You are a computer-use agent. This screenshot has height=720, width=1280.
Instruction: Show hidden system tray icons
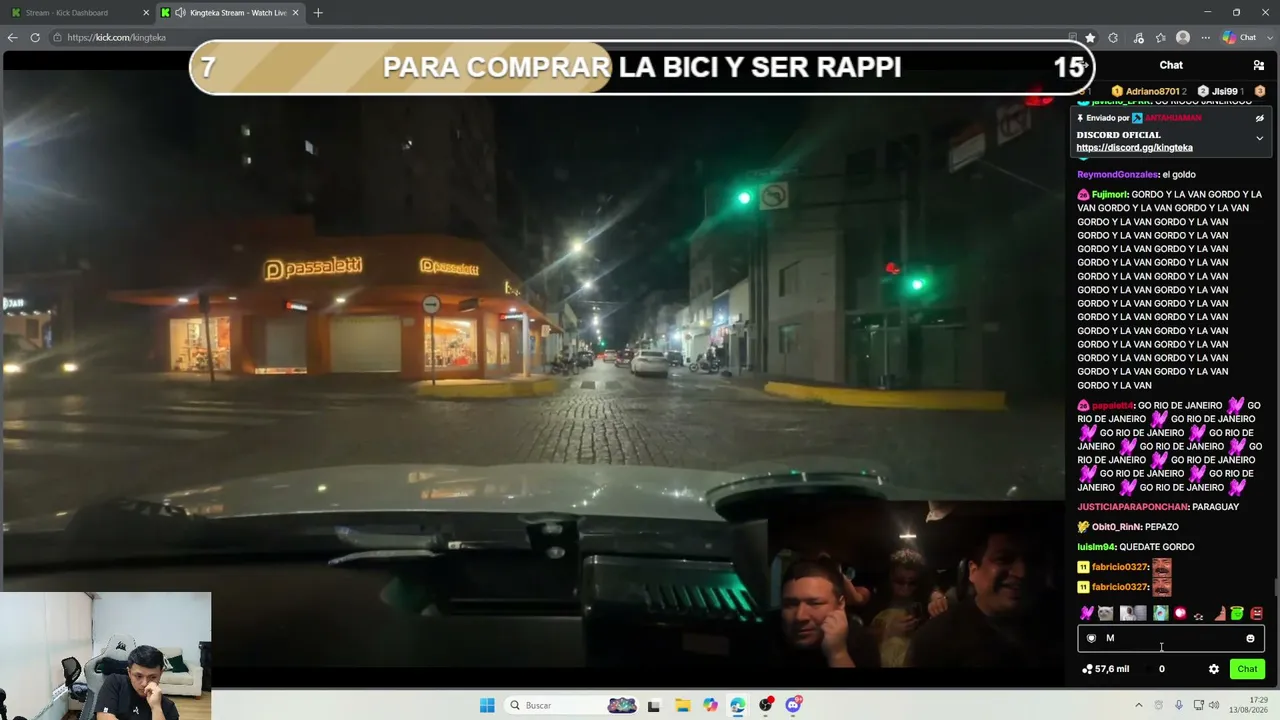tap(1138, 705)
